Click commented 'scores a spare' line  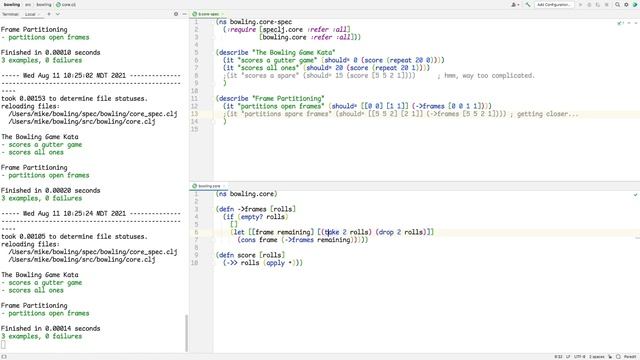379,76
